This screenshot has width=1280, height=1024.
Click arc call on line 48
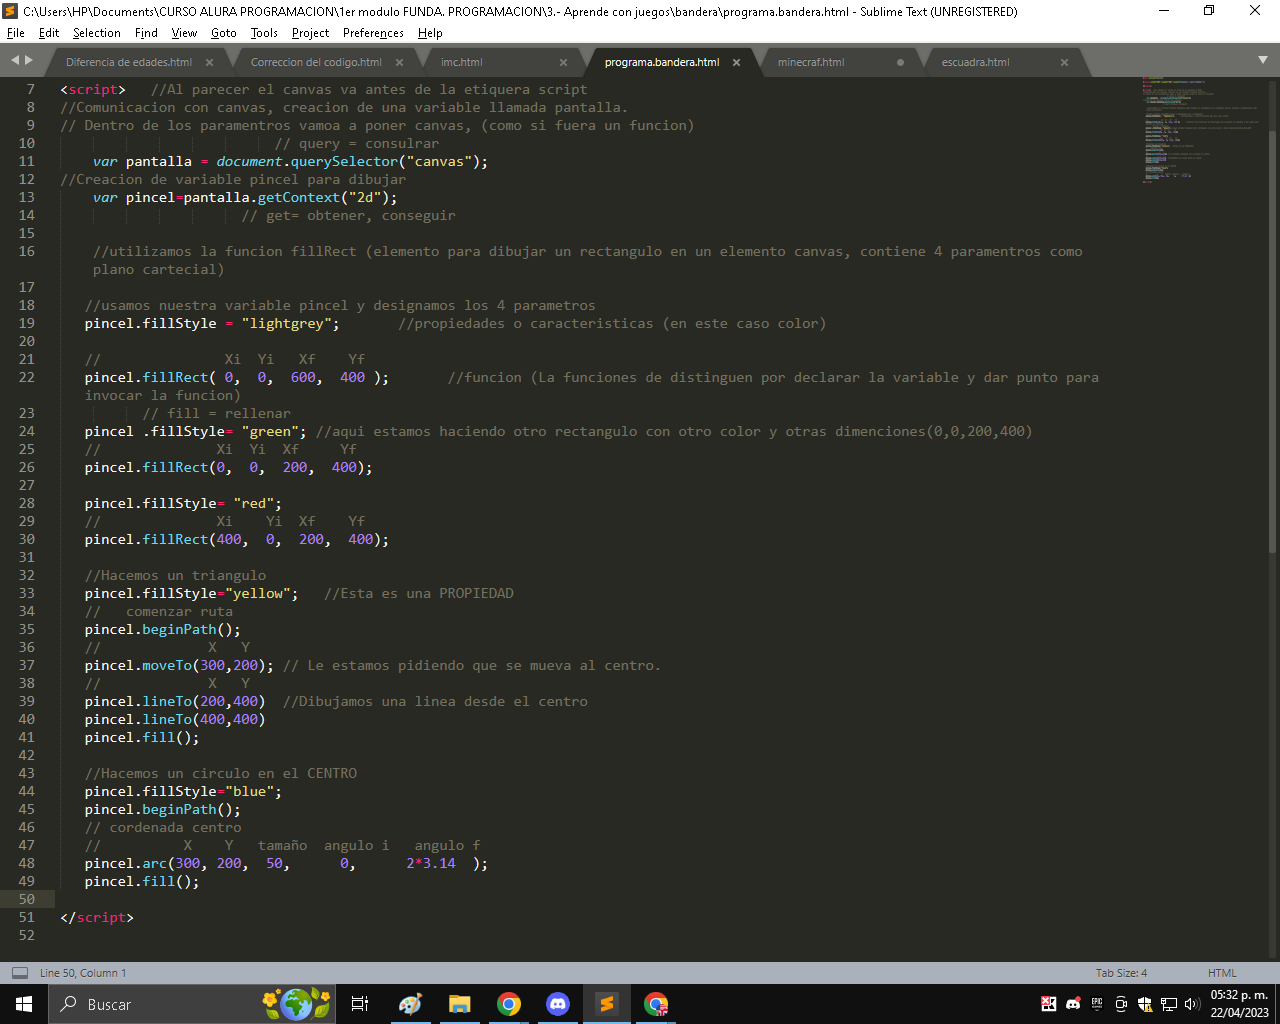(155, 863)
